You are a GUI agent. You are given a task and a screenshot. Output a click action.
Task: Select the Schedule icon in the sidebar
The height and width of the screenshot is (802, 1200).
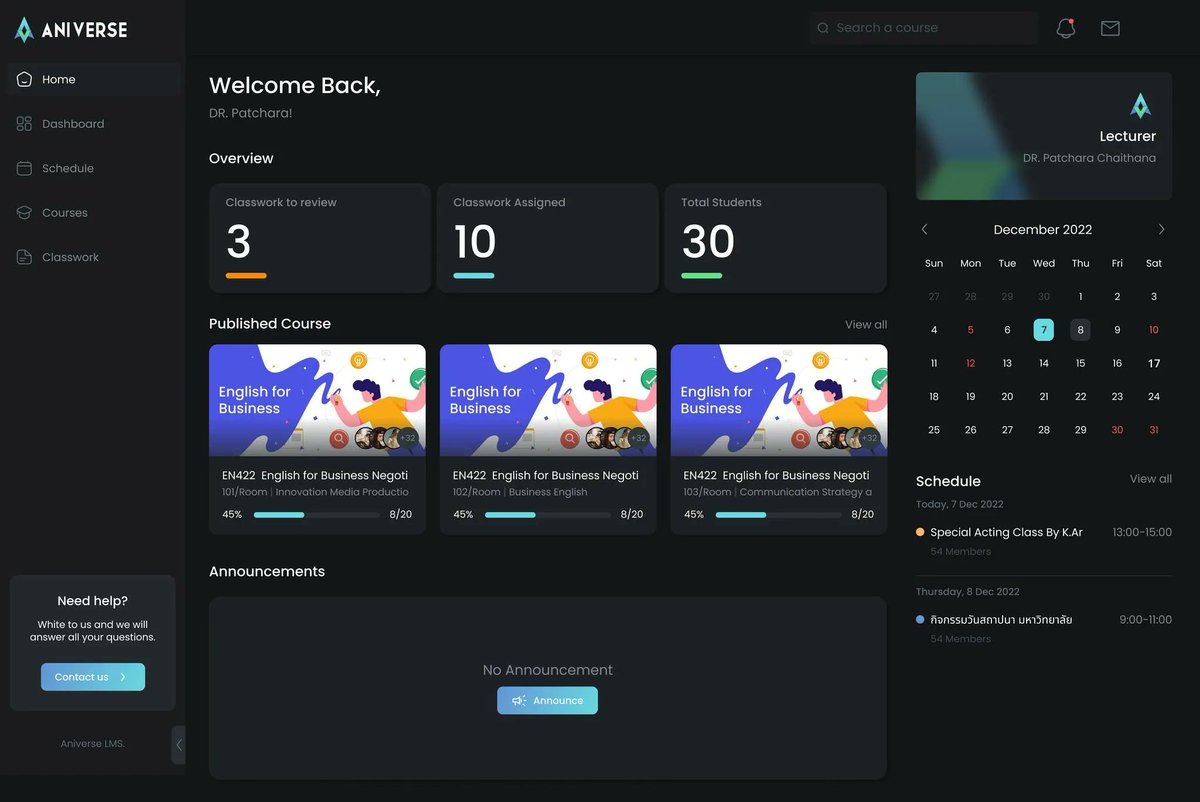click(23, 168)
